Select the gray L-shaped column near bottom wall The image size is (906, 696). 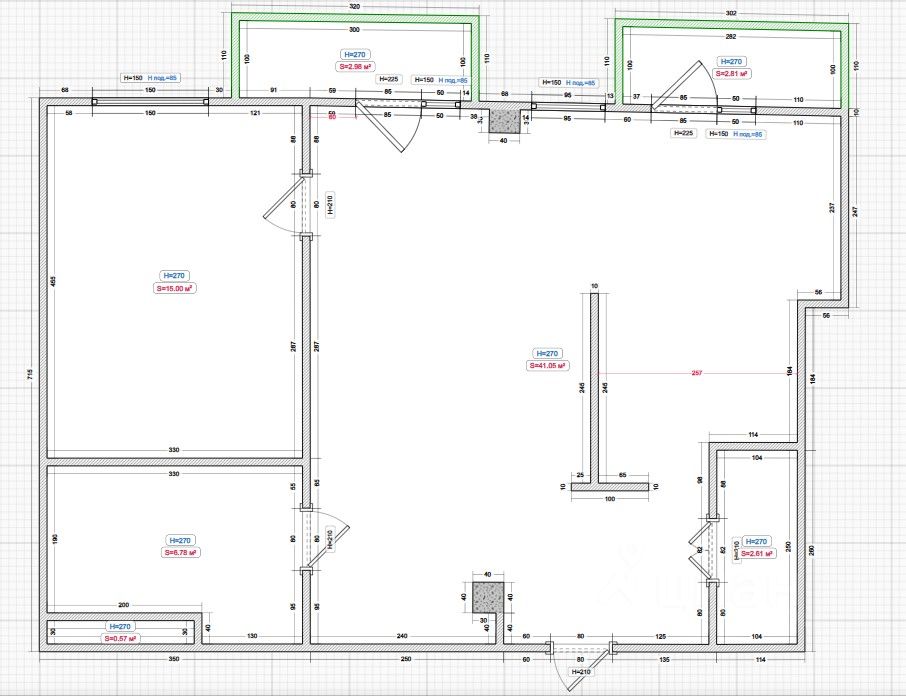click(488, 598)
